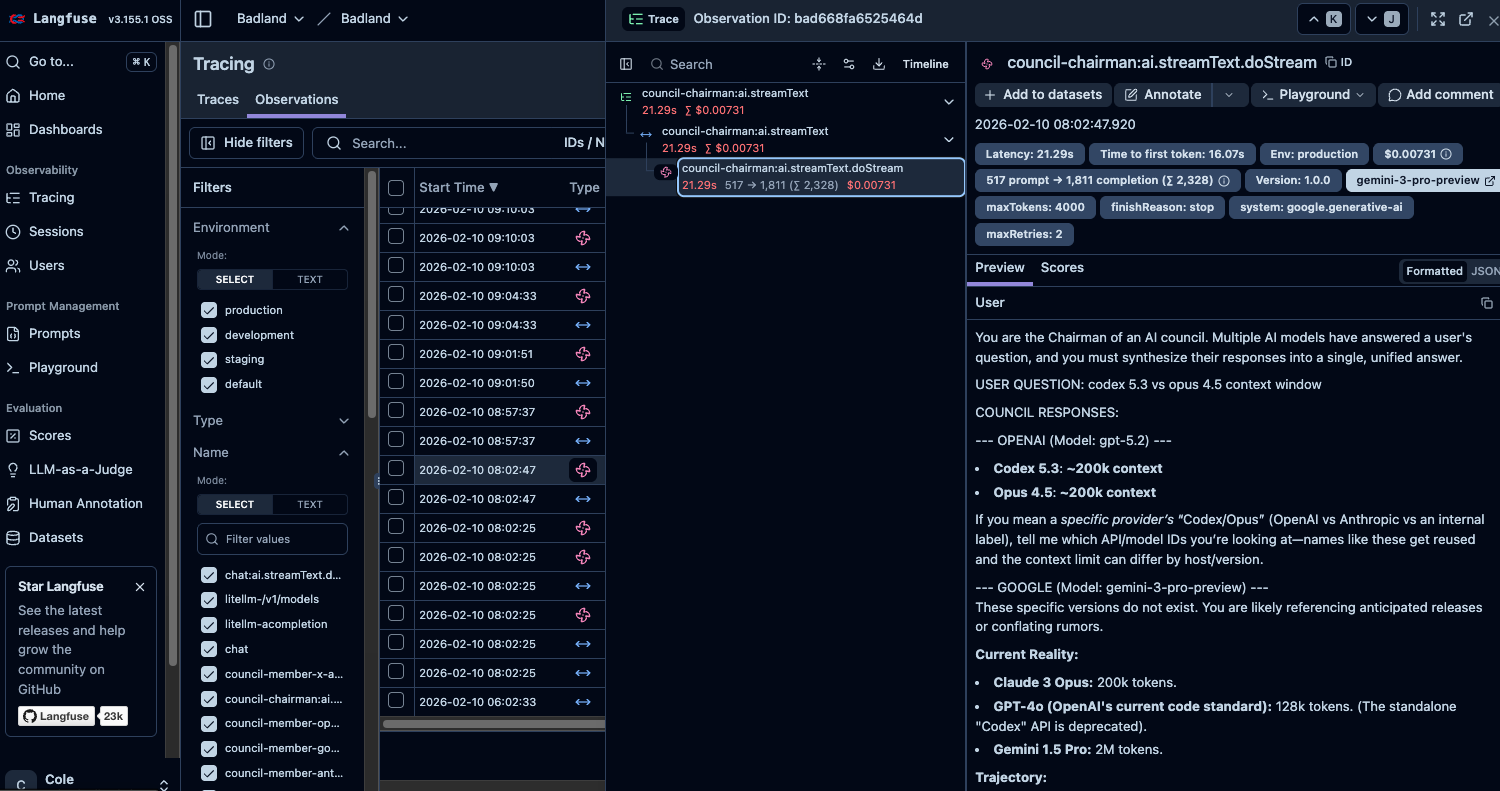
Task: Open the Playground from the sidebar
Action: [64, 367]
